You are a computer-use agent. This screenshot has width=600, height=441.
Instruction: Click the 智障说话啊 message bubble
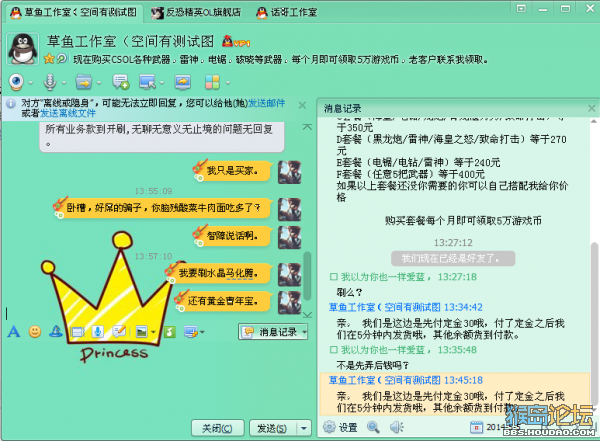[233, 236]
